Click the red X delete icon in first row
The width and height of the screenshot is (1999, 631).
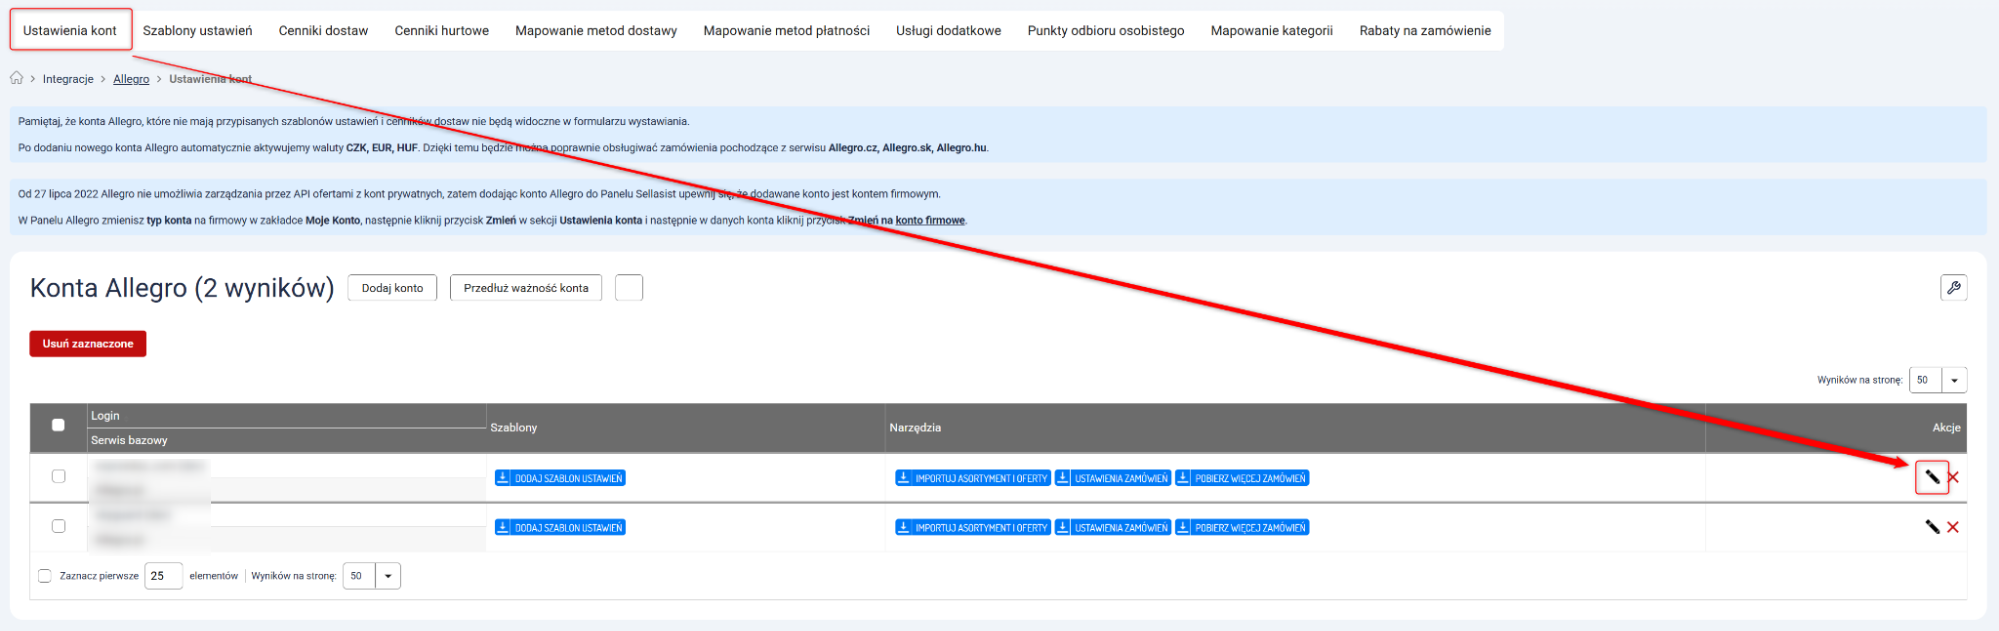click(x=1953, y=477)
